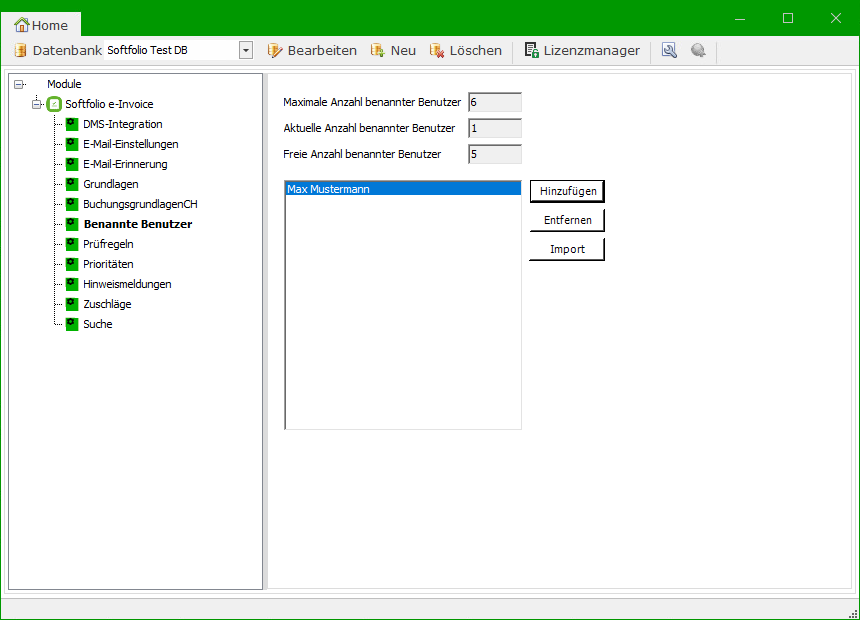Viewport: 860px width, 620px height.
Task: Click the grey globe icon in toolbar
Action: click(698, 50)
